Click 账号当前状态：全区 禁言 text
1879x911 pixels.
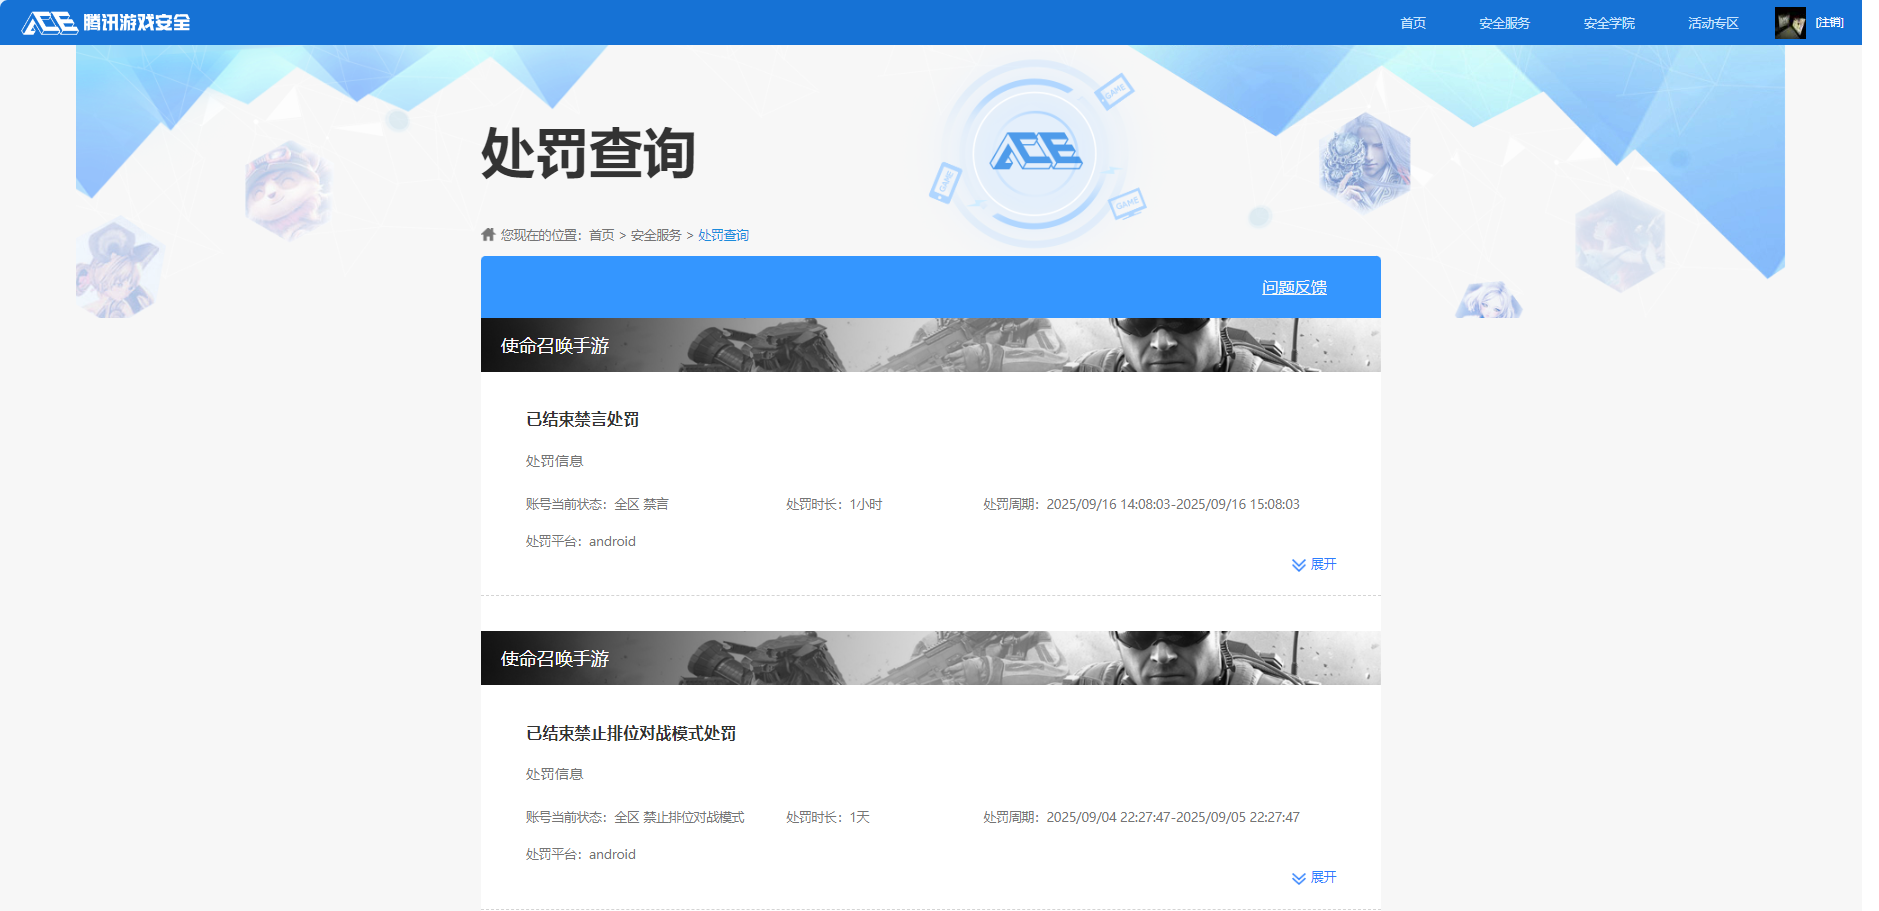[597, 504]
